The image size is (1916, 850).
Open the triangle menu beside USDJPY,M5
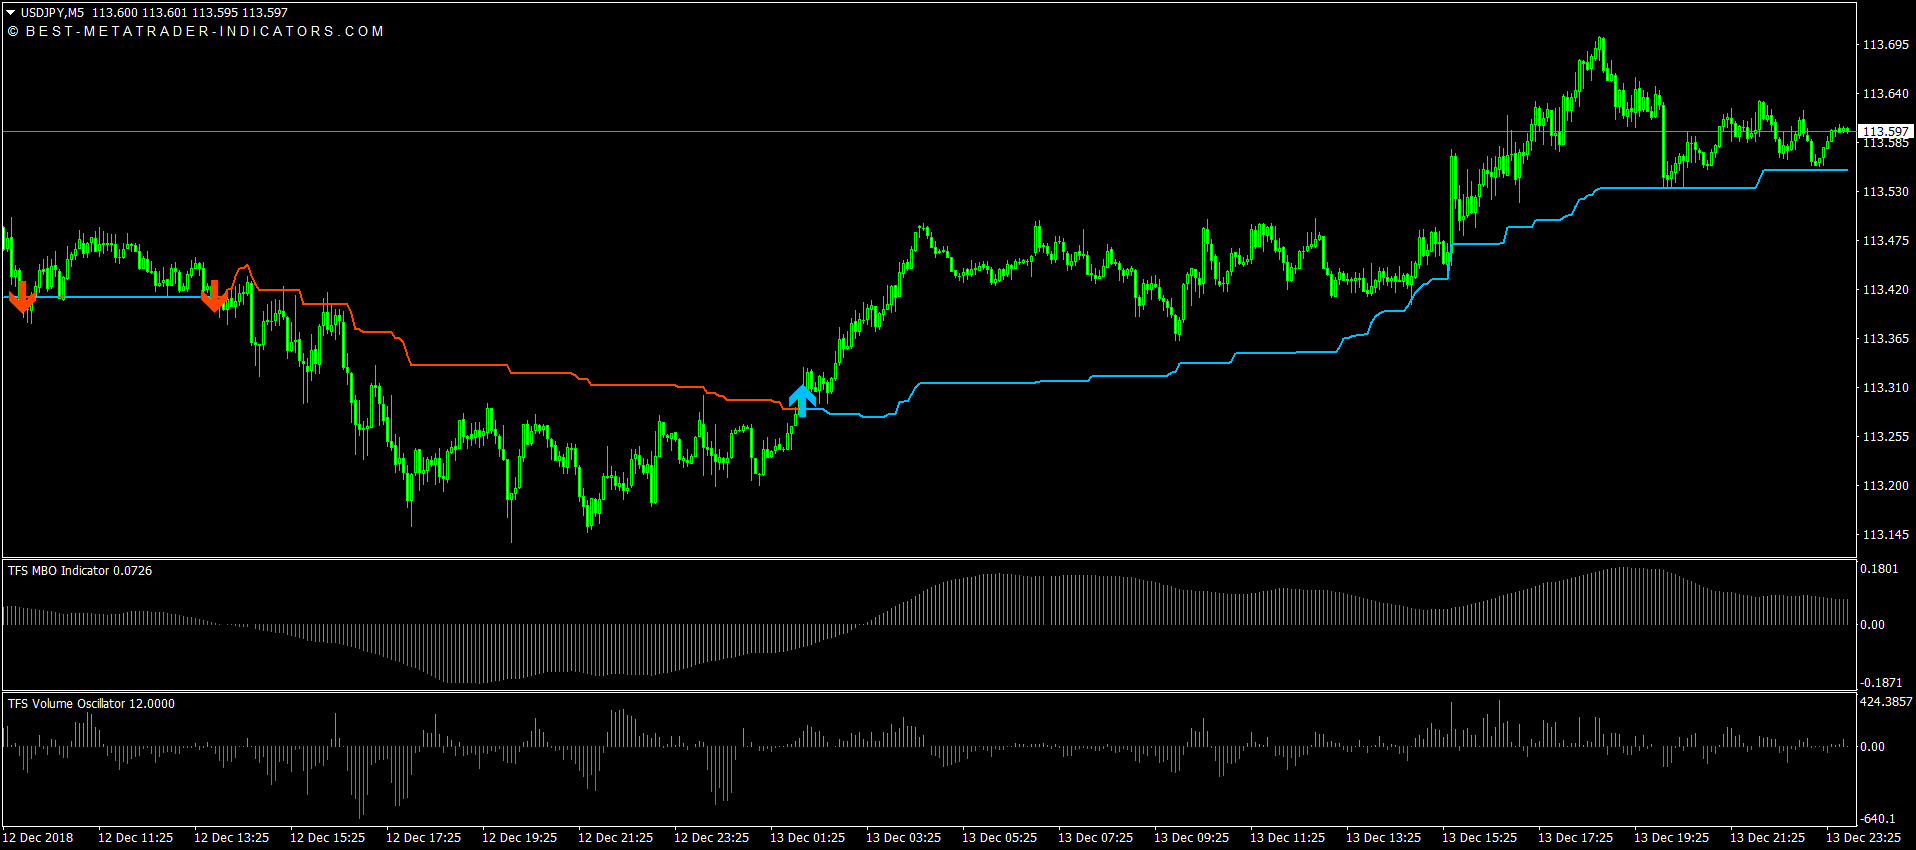(11, 13)
